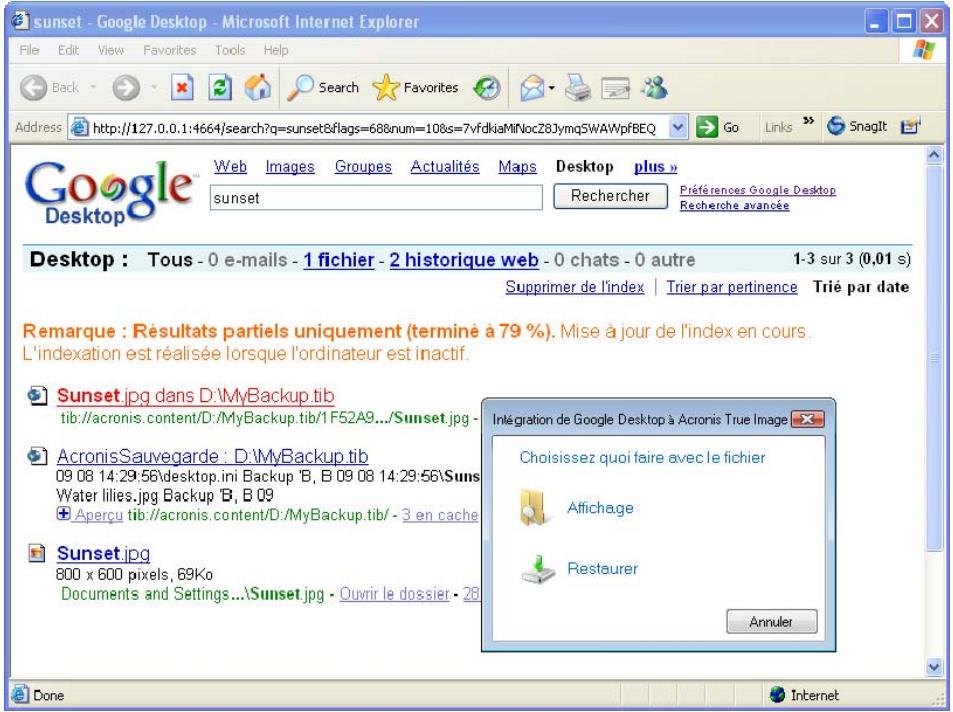Click the Rechercher button
953x712 pixels.
point(610,196)
